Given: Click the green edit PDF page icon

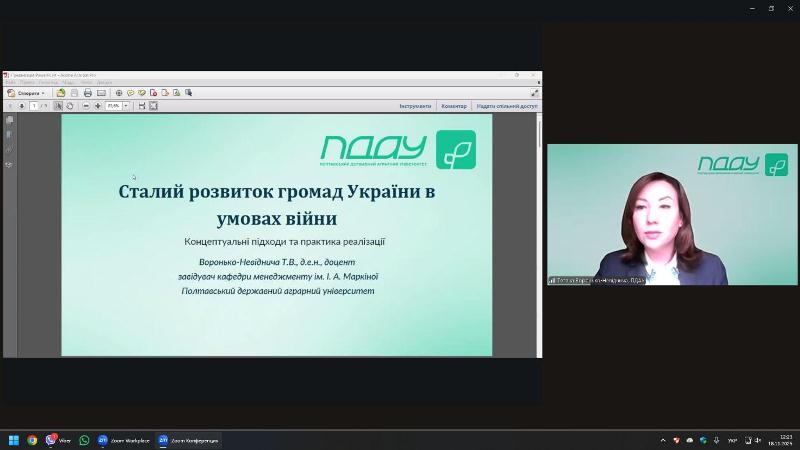Looking at the screenshot, I should 177,93.
